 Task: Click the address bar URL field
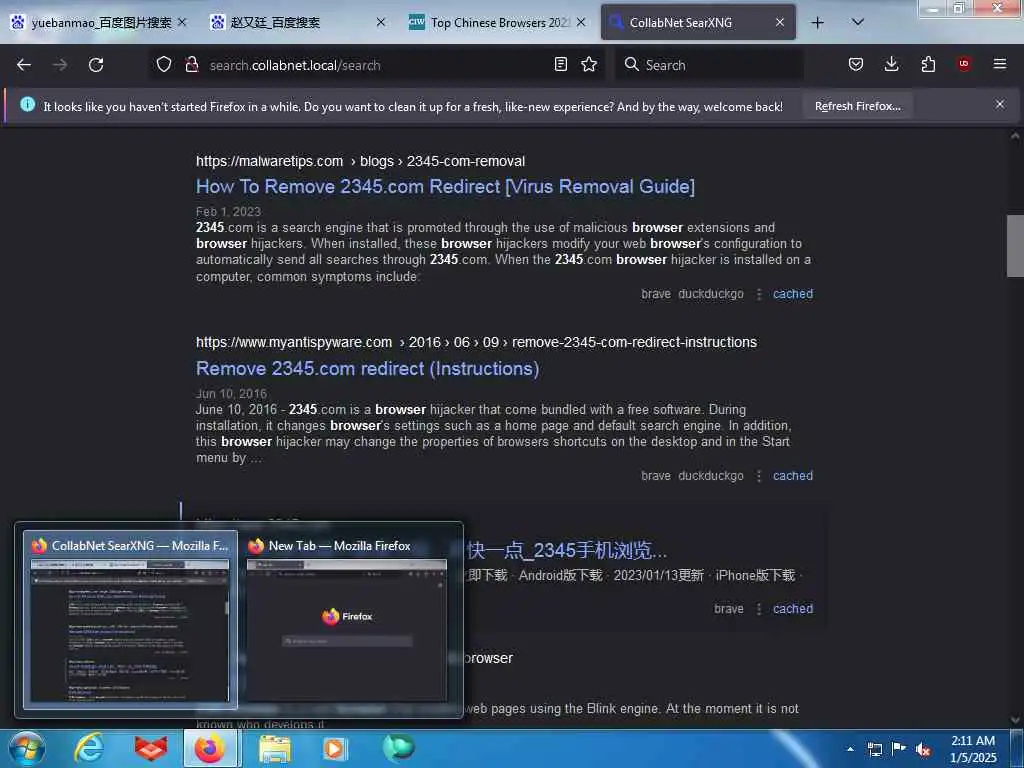[376, 65]
